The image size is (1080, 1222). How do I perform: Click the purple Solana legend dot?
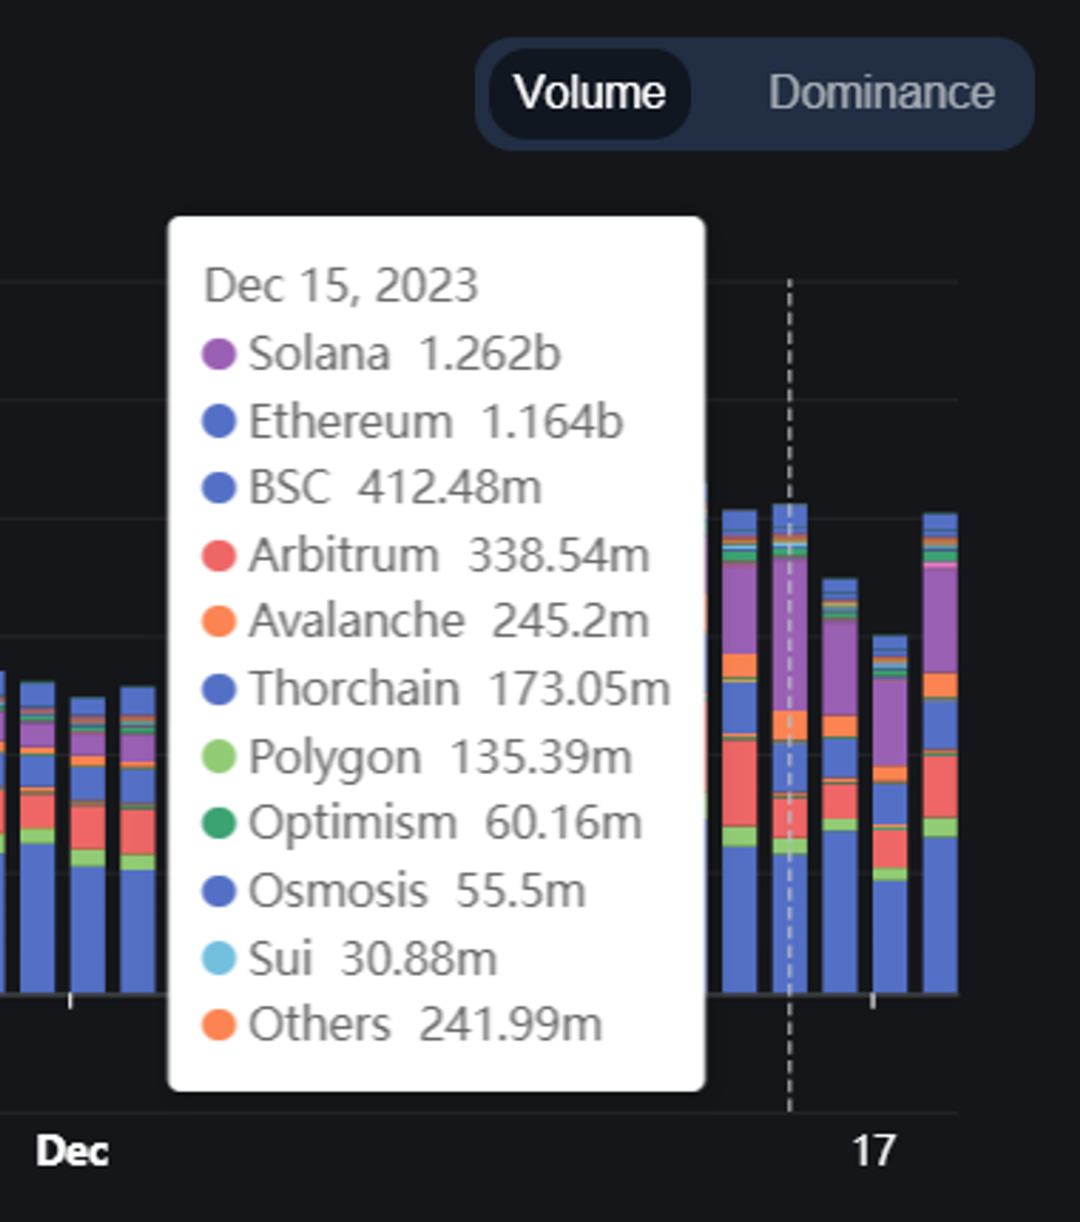(x=221, y=352)
